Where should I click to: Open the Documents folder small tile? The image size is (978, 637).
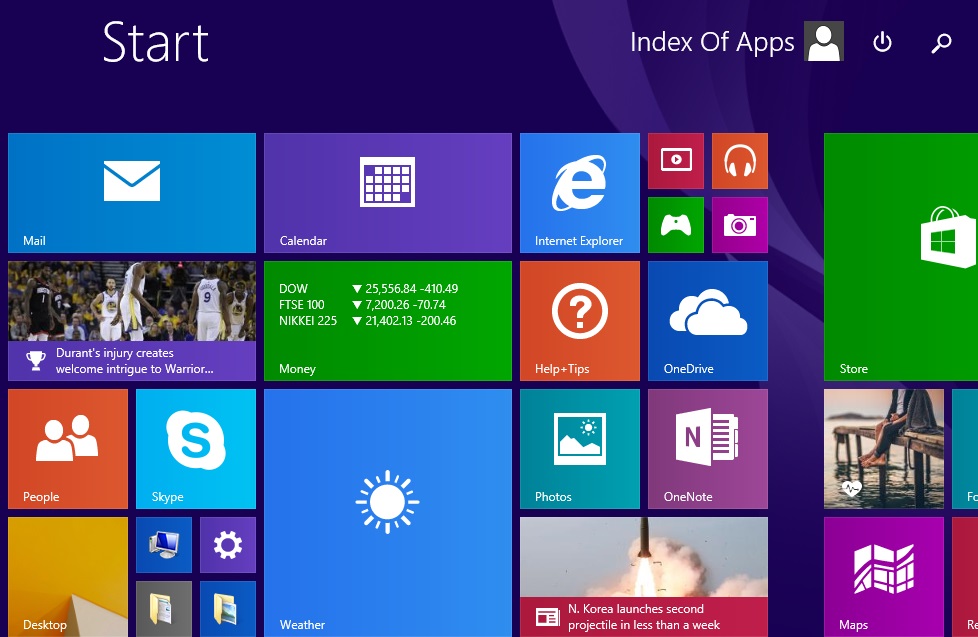tap(163, 609)
